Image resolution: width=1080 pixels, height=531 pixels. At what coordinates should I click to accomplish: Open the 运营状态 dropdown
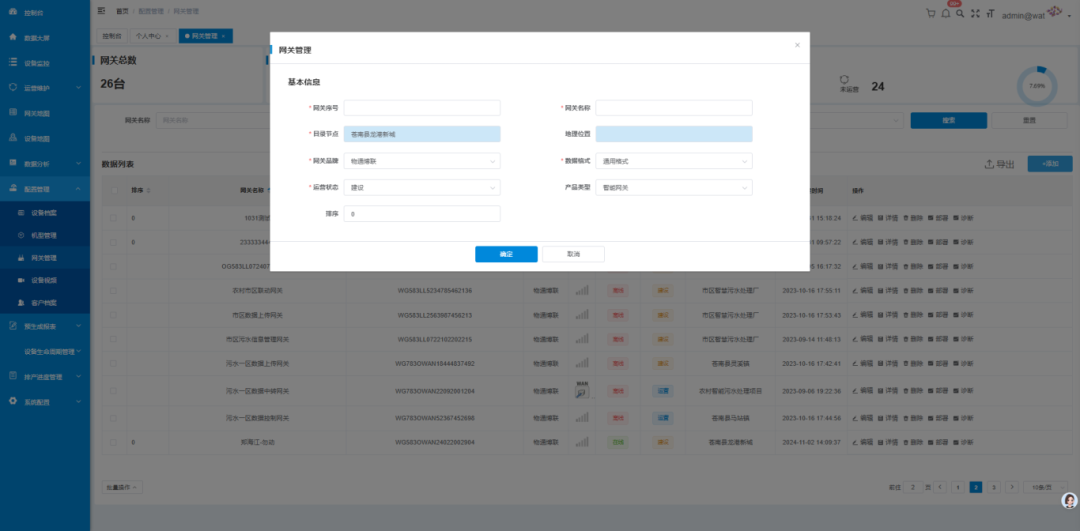click(x=422, y=188)
